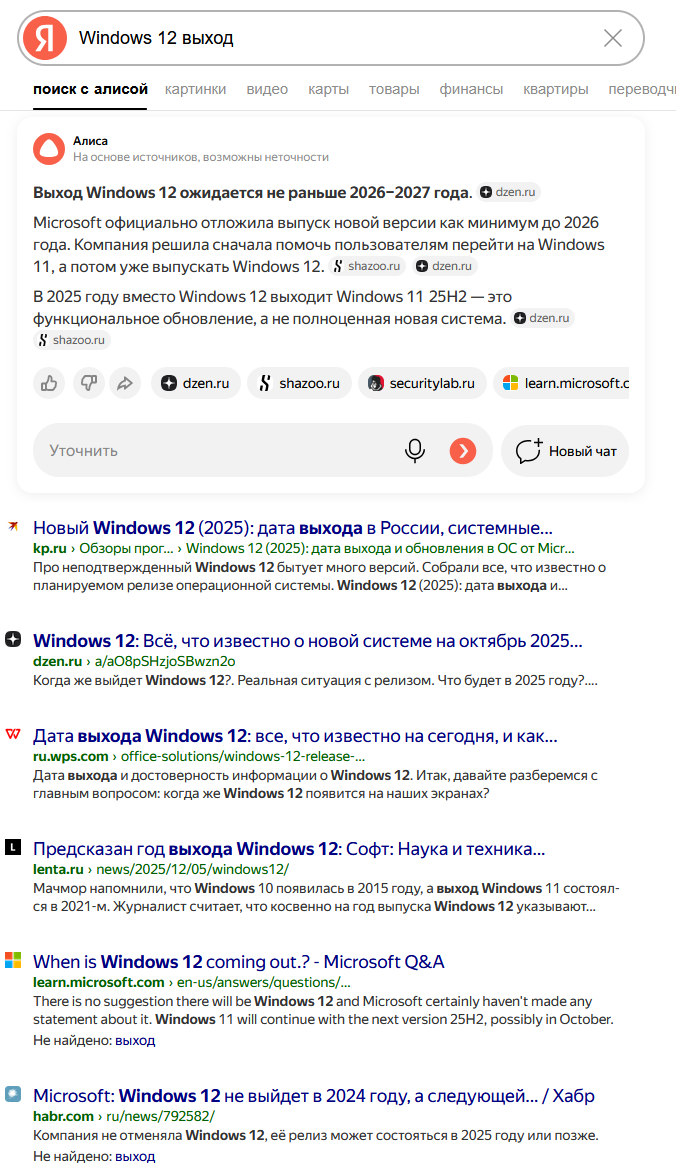The height and width of the screenshot is (1173, 676).
Task: Share Alisa's answer via the arrow icon
Action: (x=125, y=383)
